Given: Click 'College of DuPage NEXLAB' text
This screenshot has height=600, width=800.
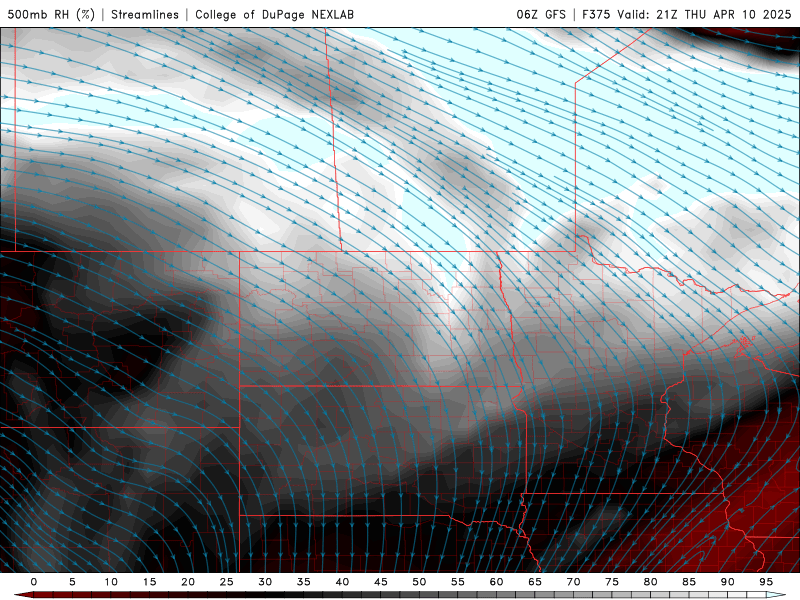Looking at the screenshot, I should click(x=274, y=14).
